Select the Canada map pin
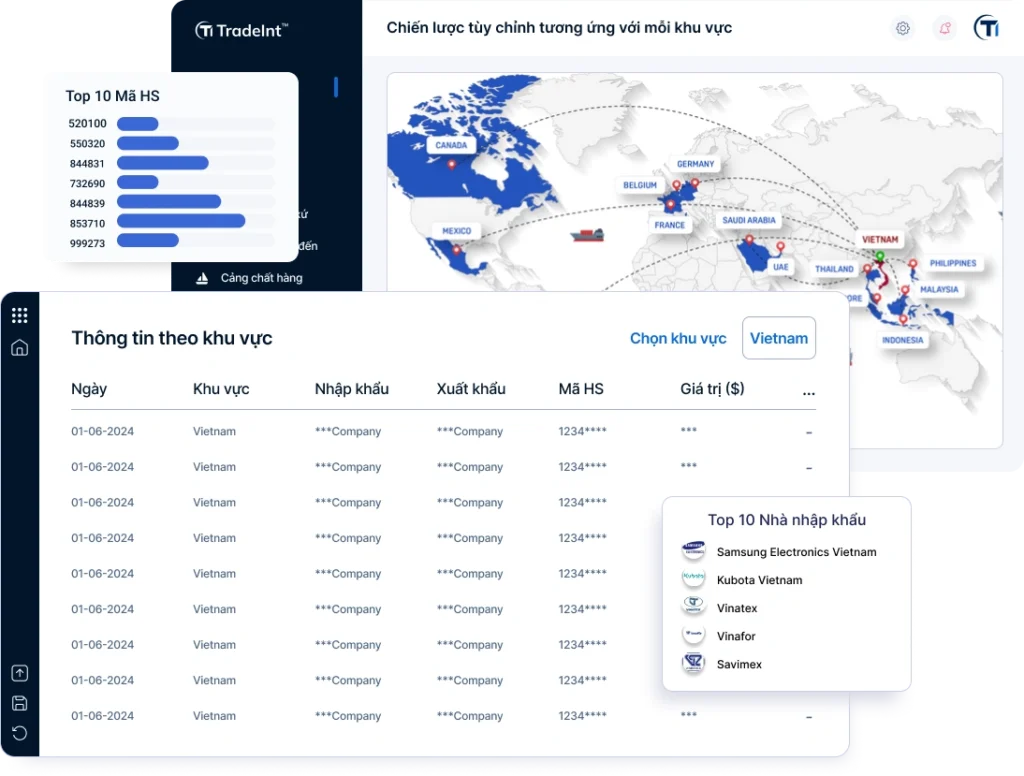Image resolution: width=1024 pixels, height=776 pixels. click(451, 165)
